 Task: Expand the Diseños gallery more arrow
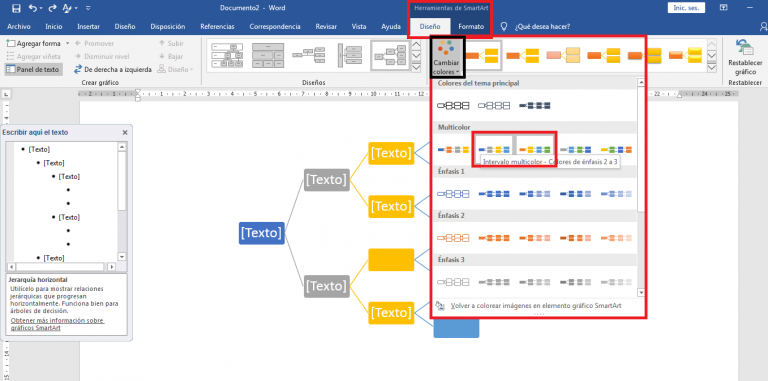(x=416, y=67)
